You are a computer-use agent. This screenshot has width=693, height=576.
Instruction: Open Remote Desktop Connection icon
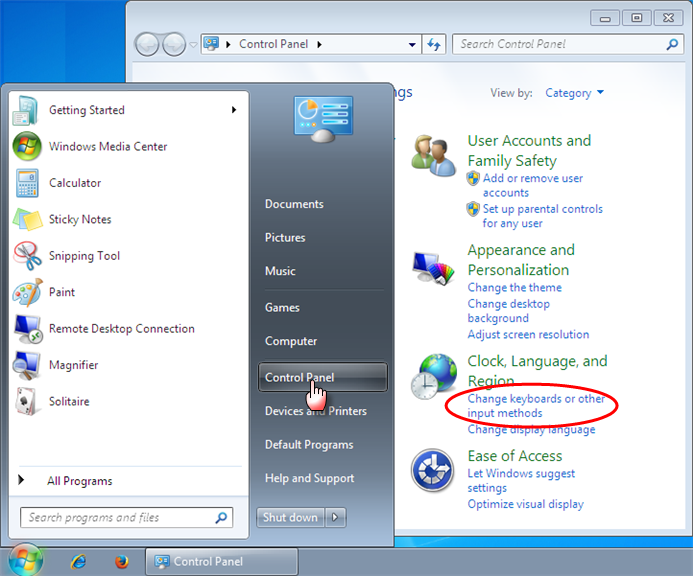click(27, 328)
